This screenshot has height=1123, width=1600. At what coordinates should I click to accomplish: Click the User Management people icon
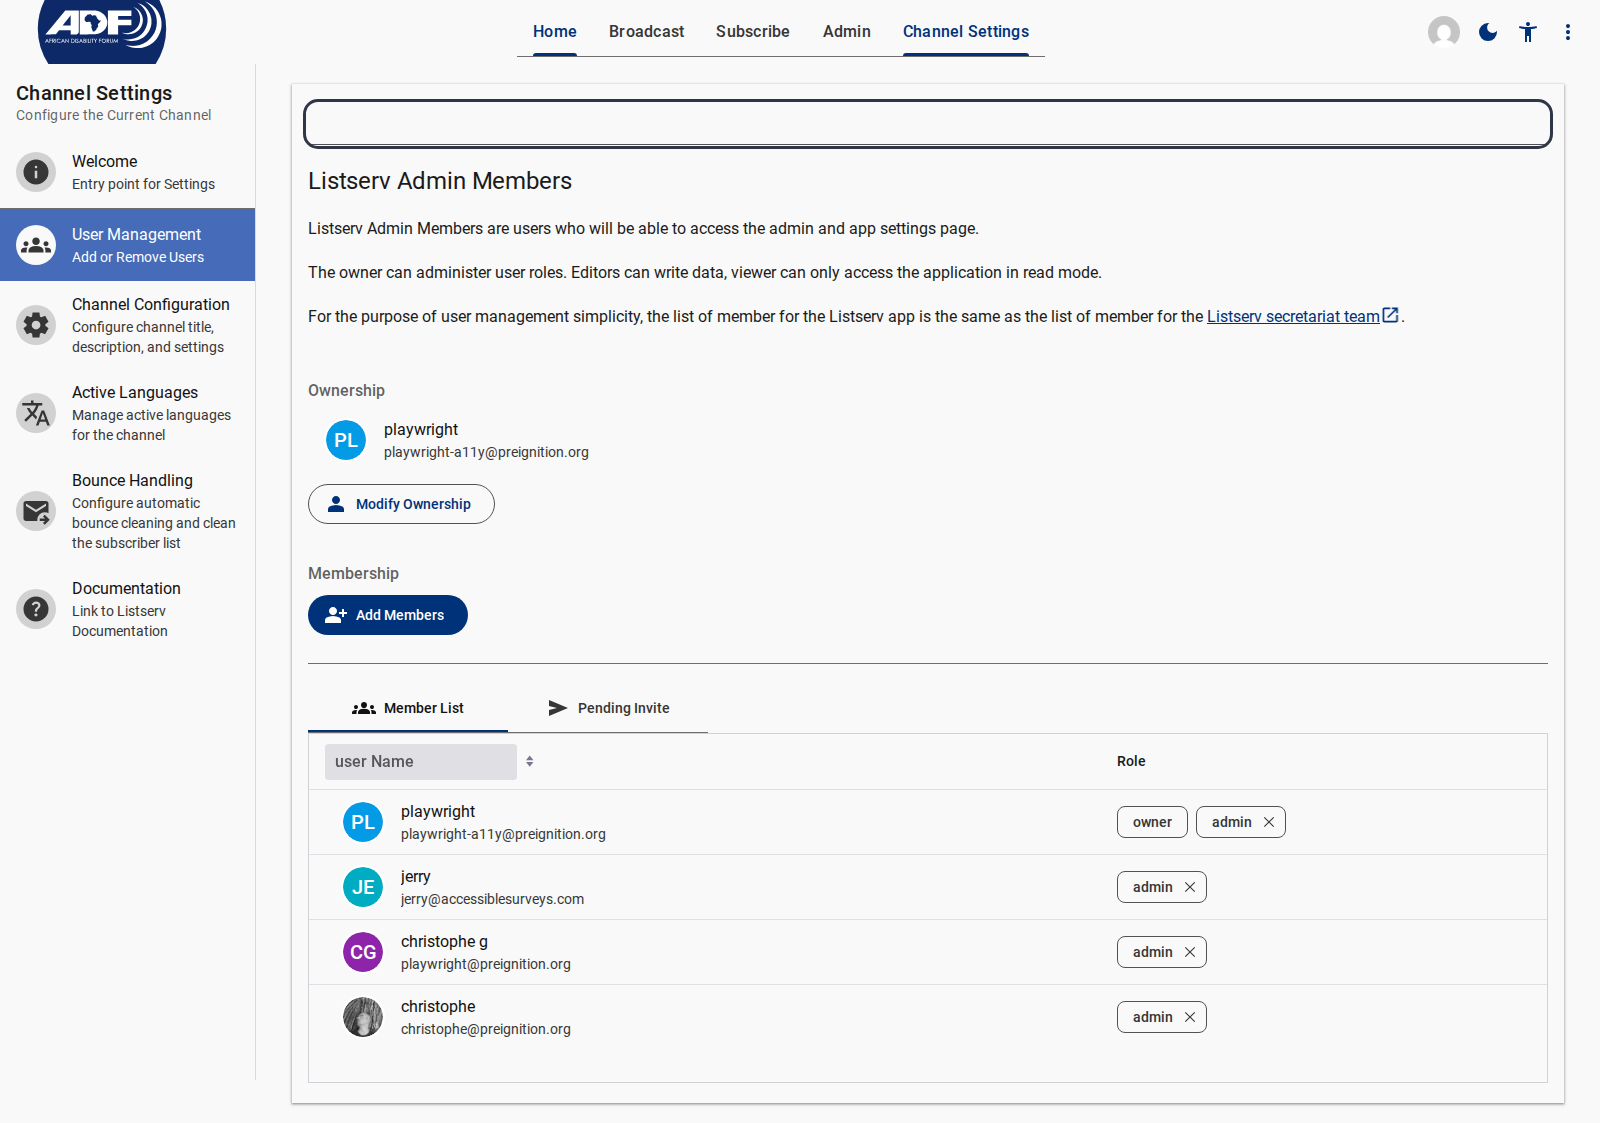(36, 245)
